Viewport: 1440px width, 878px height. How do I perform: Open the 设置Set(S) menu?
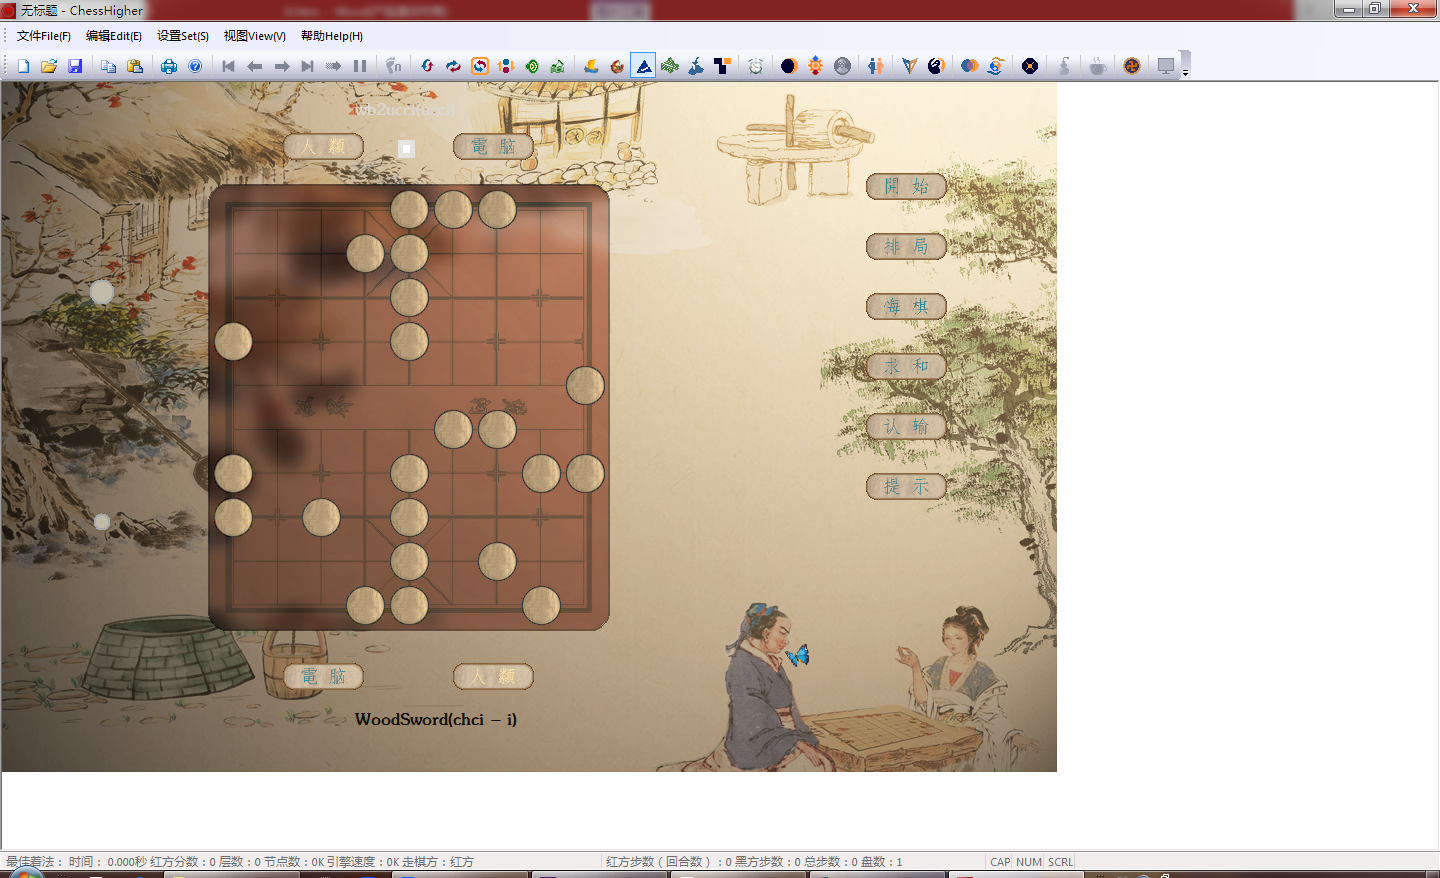coord(183,36)
